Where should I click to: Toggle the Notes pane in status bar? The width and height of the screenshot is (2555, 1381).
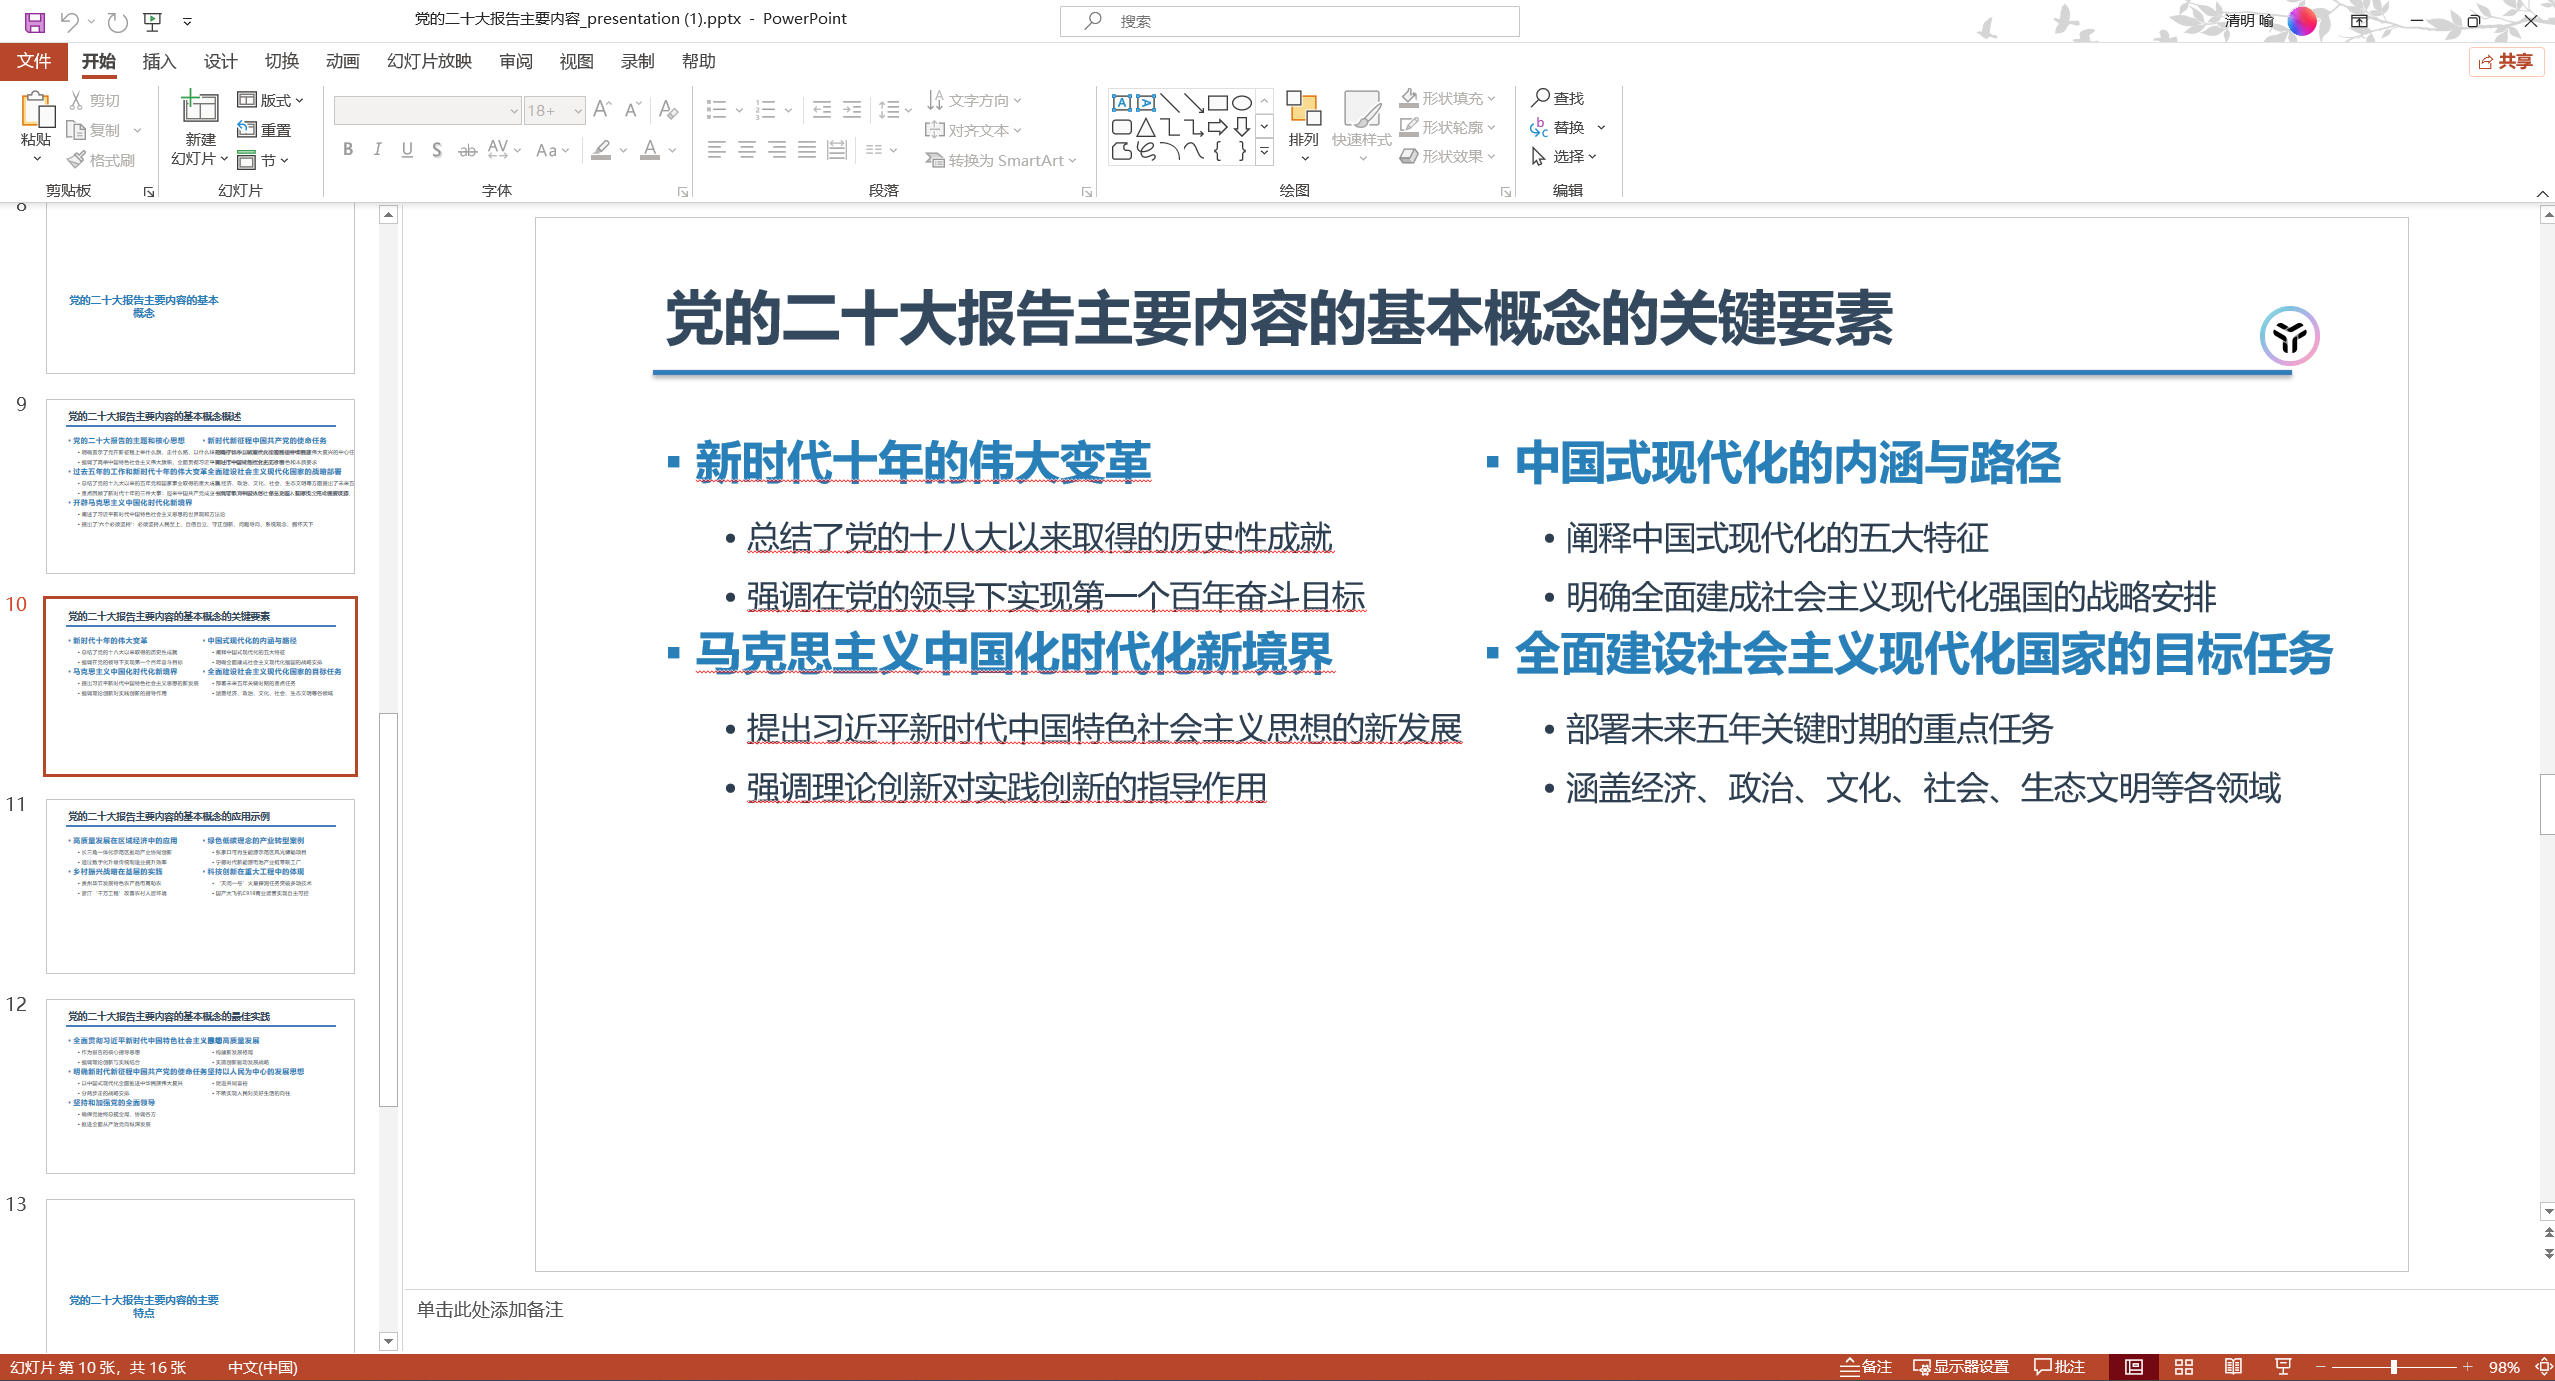(1866, 1367)
